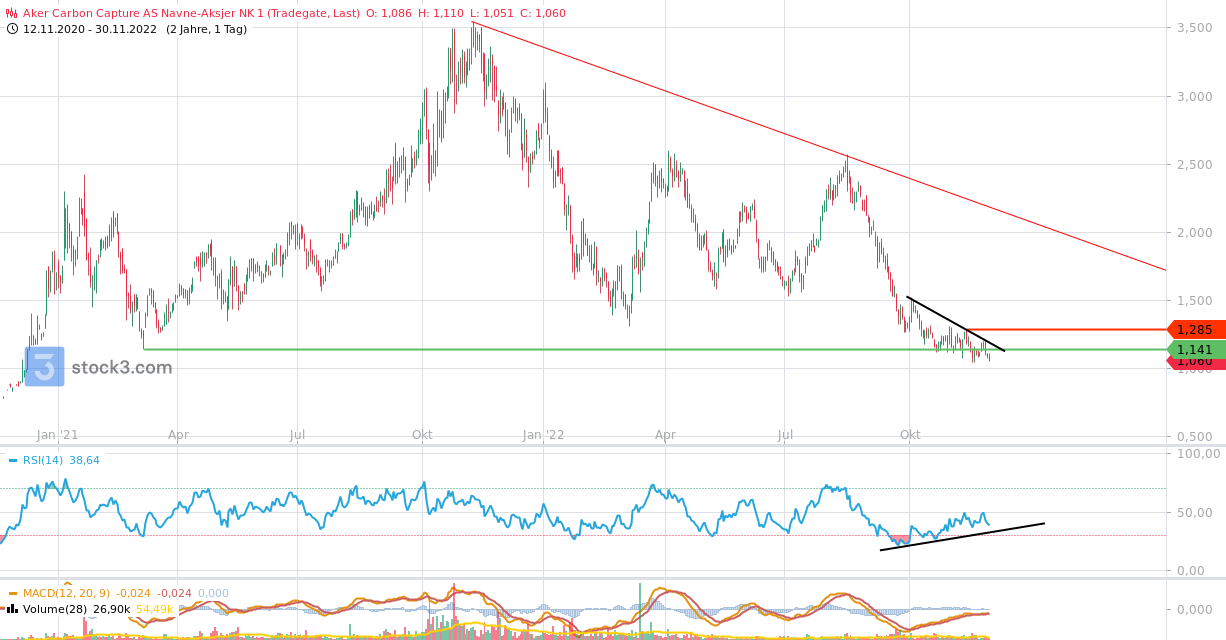The width and height of the screenshot is (1226, 640).
Task: Click the clock icon beside the date range
Action: tap(12, 28)
